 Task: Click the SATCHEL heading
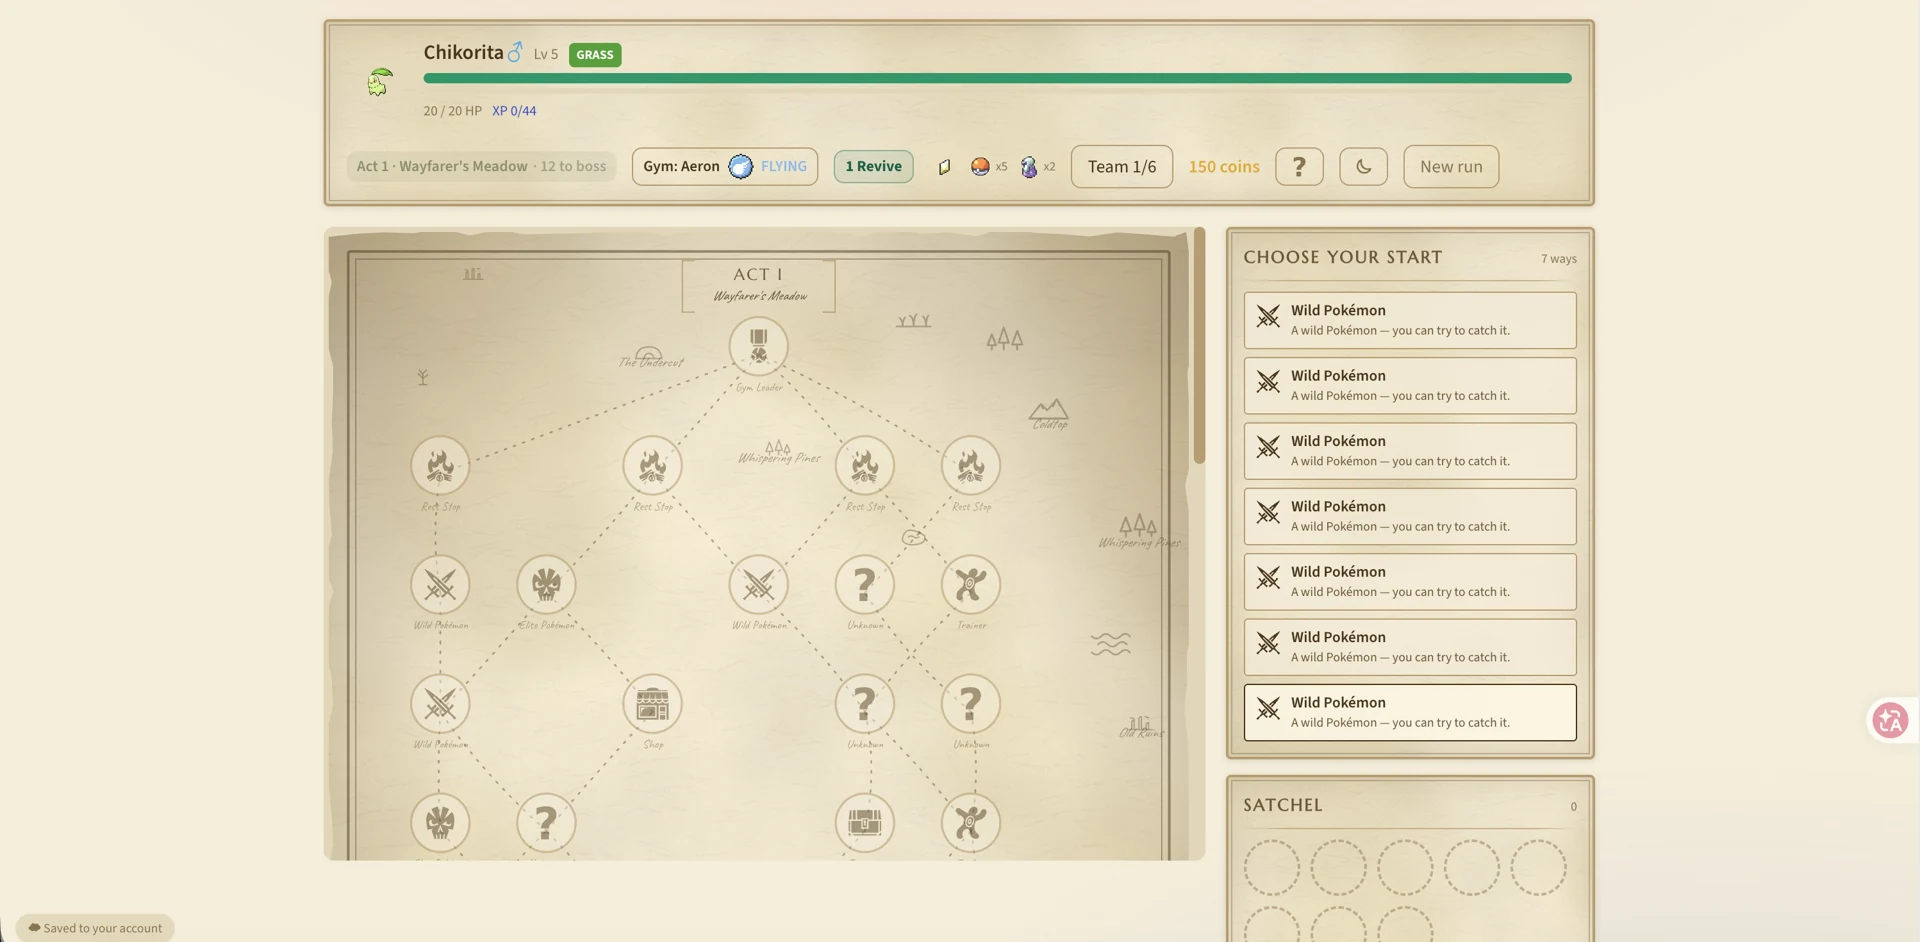point(1283,804)
